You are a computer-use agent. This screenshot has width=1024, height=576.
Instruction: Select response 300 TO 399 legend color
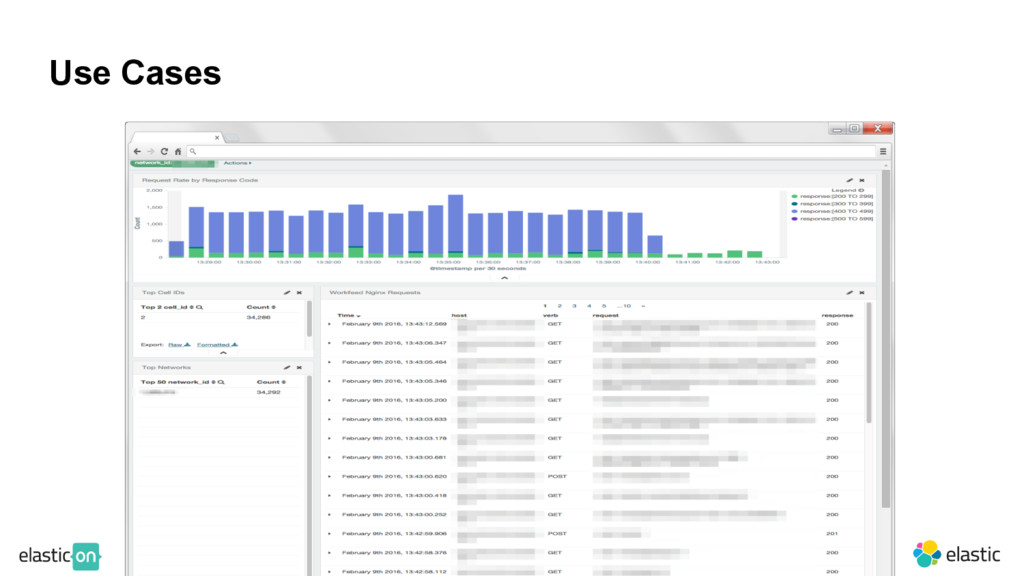pos(794,204)
